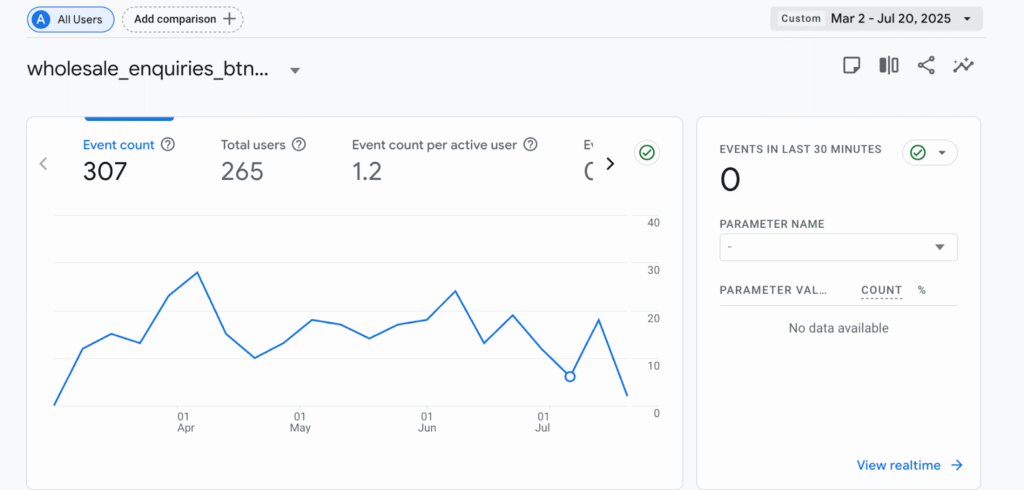The image size is (1024, 490).
Task: Click the Events in last 30 minutes heading
Action: [x=801, y=149]
